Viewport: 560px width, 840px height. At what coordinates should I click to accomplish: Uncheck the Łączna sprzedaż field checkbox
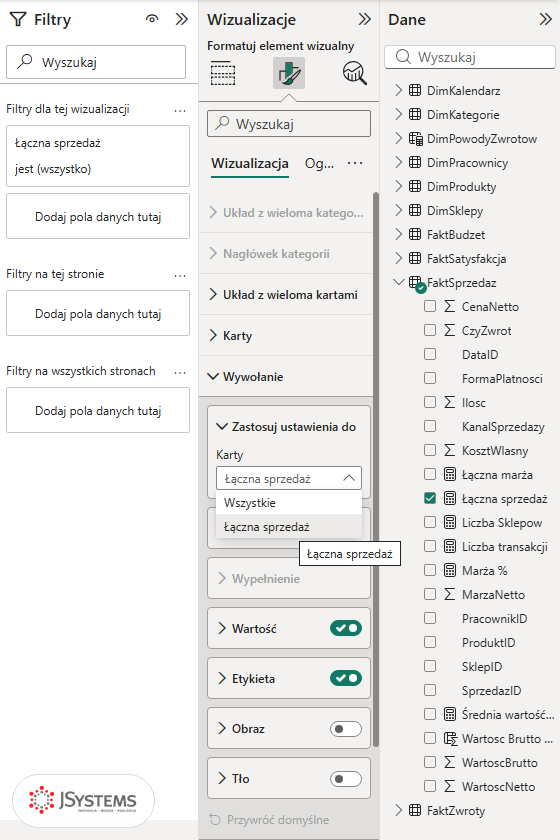tap(430, 498)
